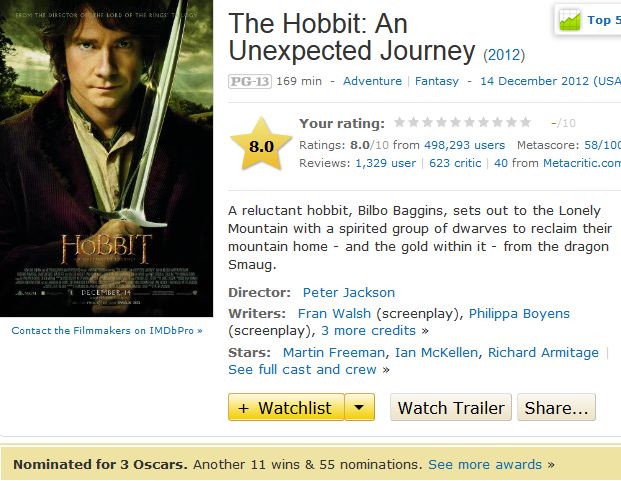The width and height of the screenshot is (621, 481).
Task: Rate the movie ten stars
Action: (x=526, y=123)
